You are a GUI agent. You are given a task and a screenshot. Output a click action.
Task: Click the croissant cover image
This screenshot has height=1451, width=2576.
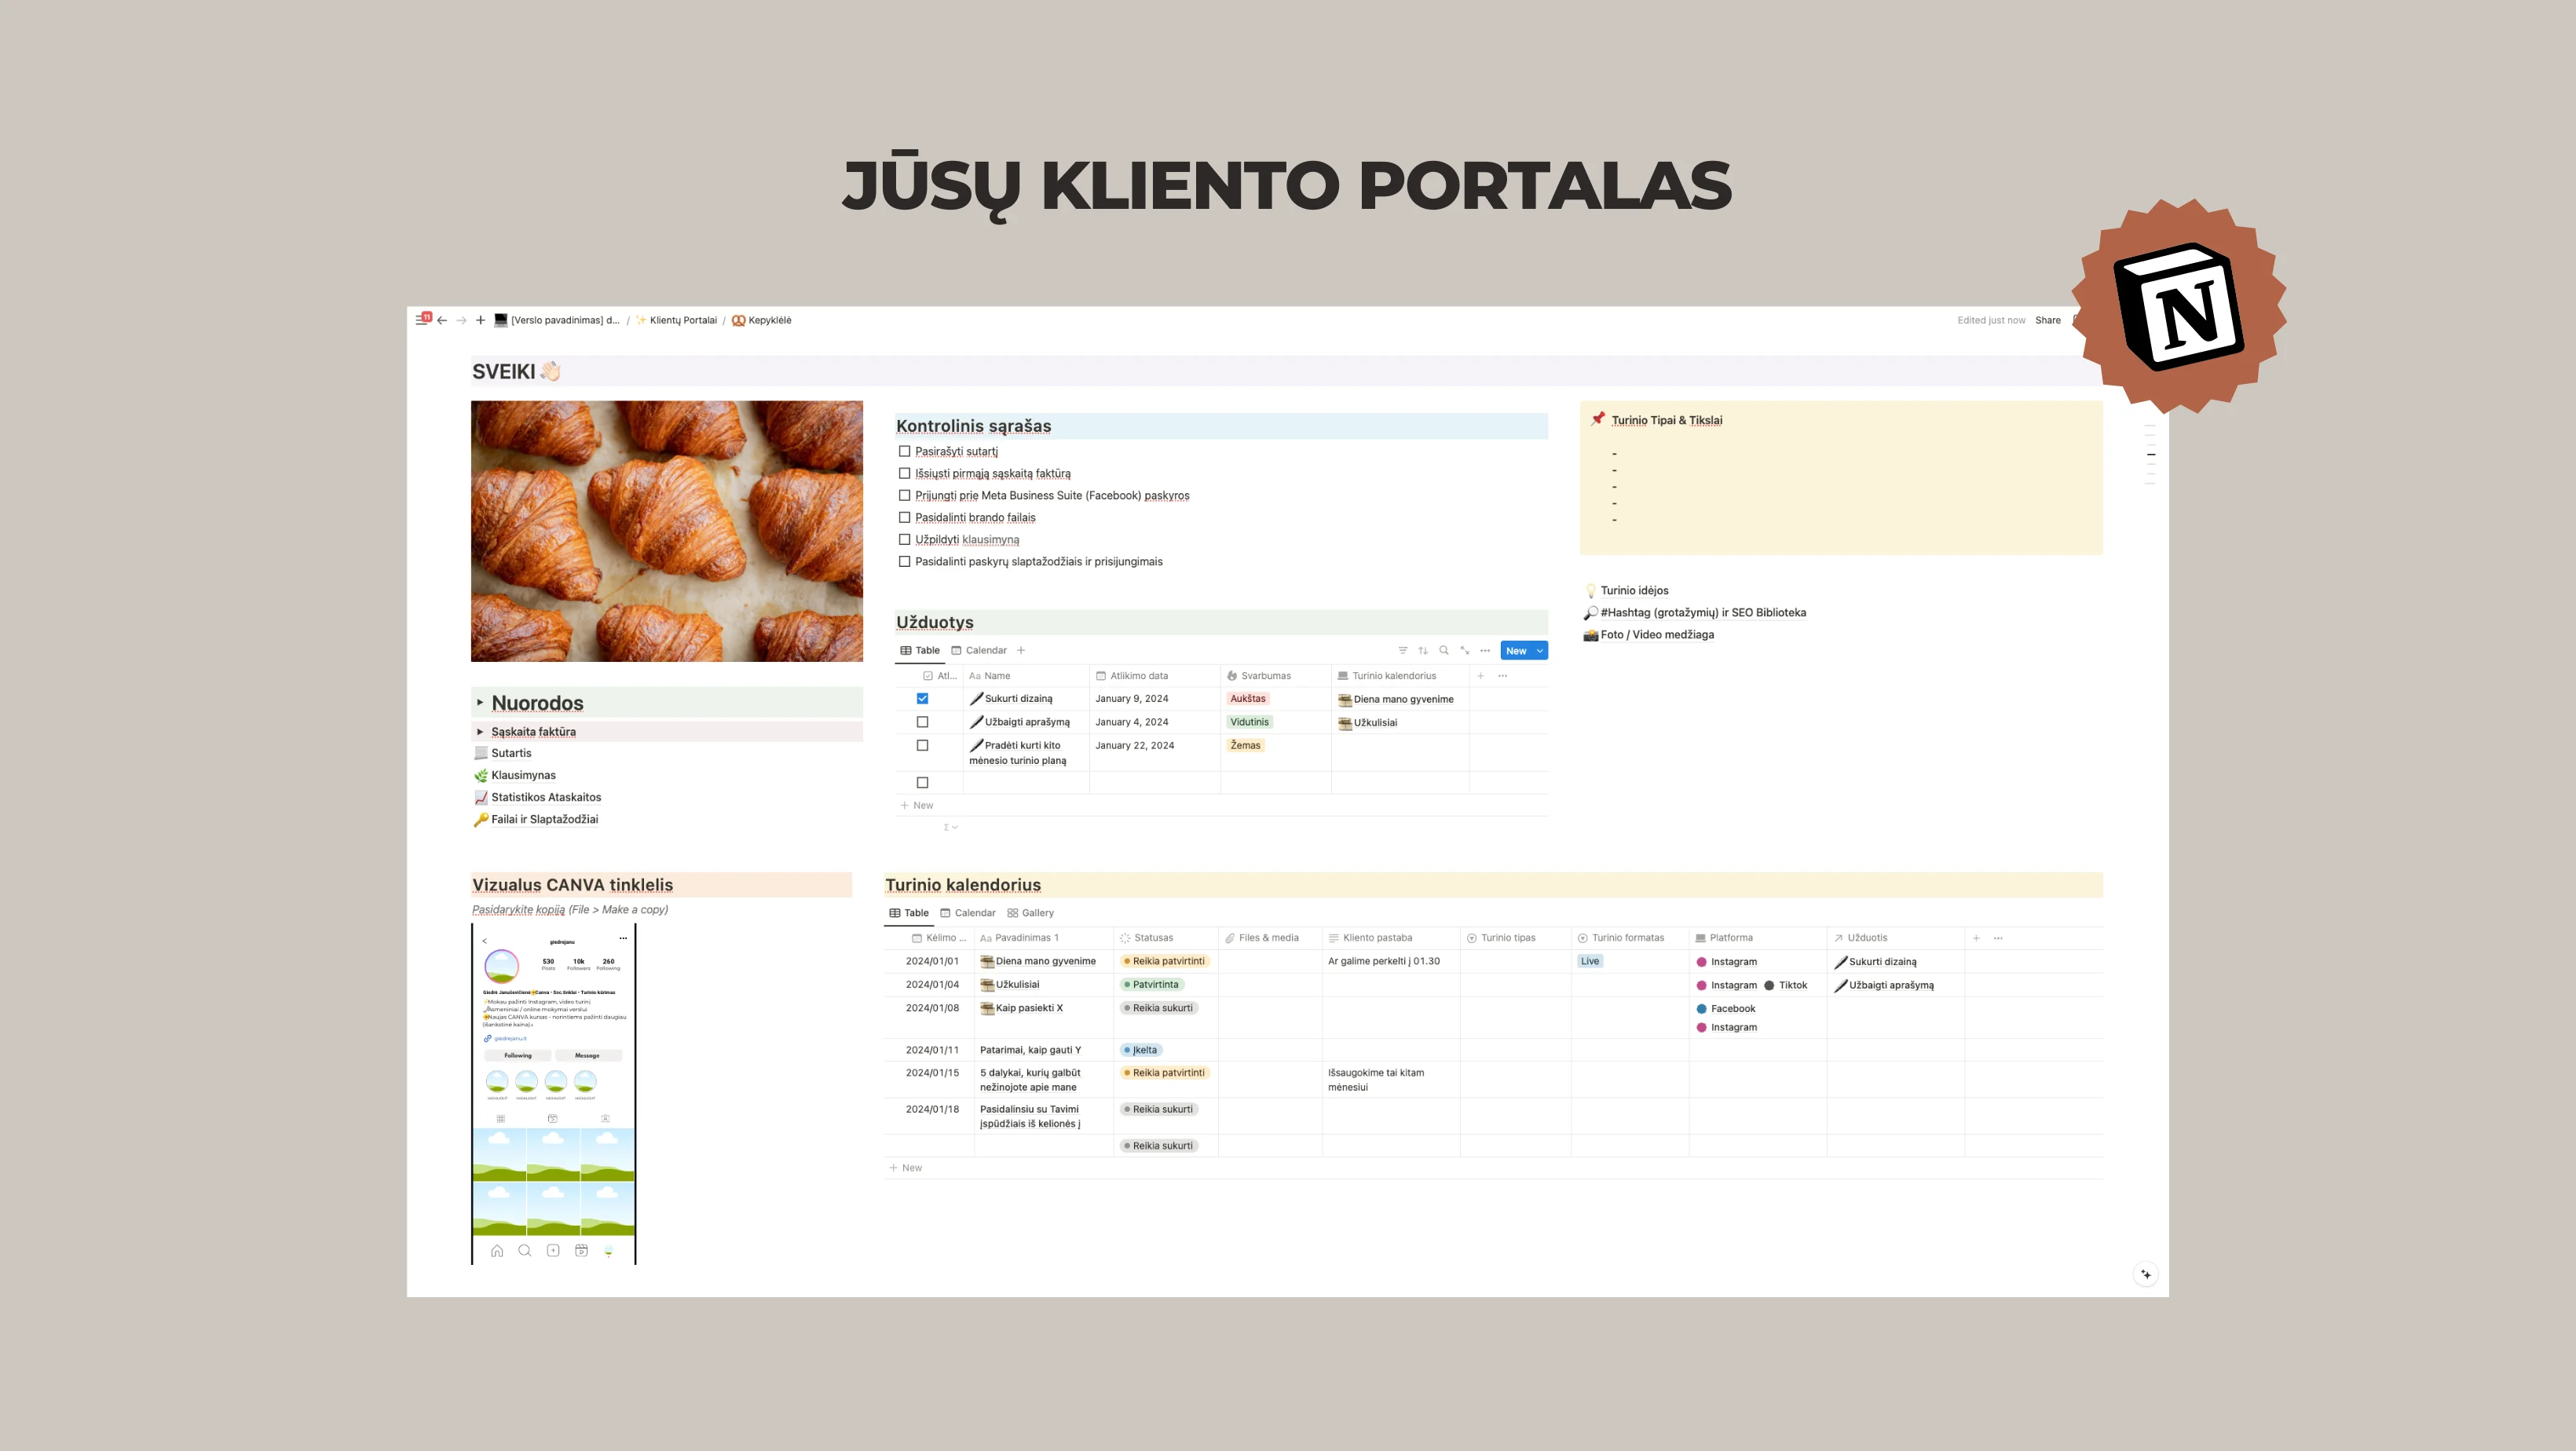tap(667, 531)
